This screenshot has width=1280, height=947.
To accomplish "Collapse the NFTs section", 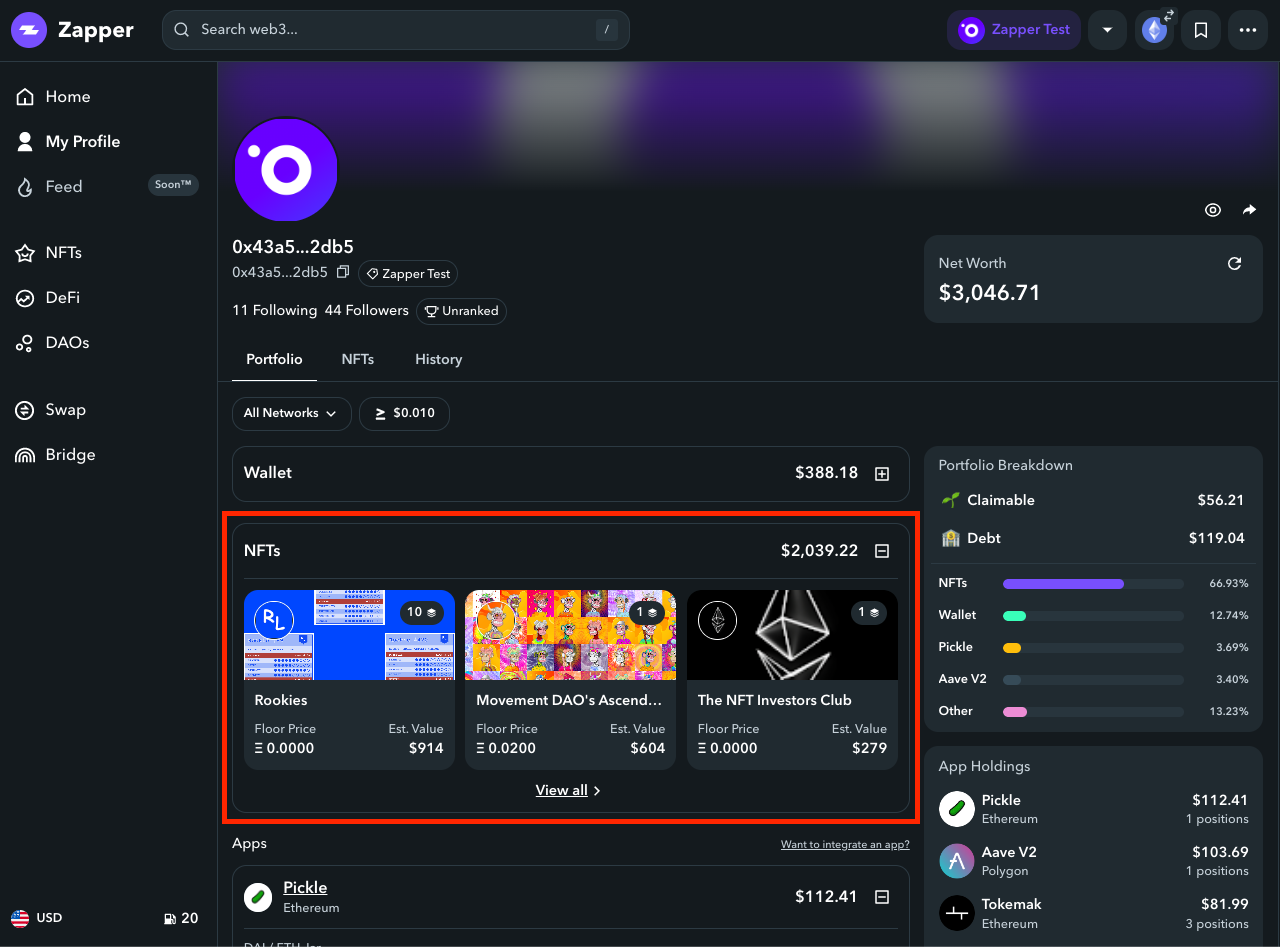I will pos(882,551).
